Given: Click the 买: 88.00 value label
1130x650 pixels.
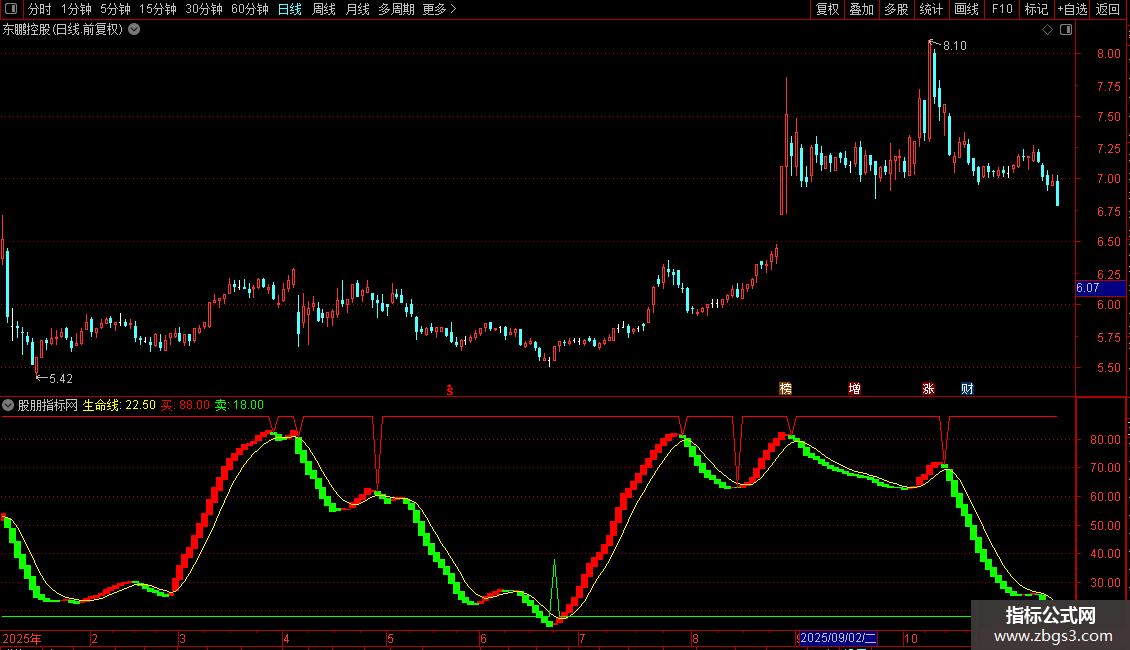Looking at the screenshot, I should click(x=185, y=405).
